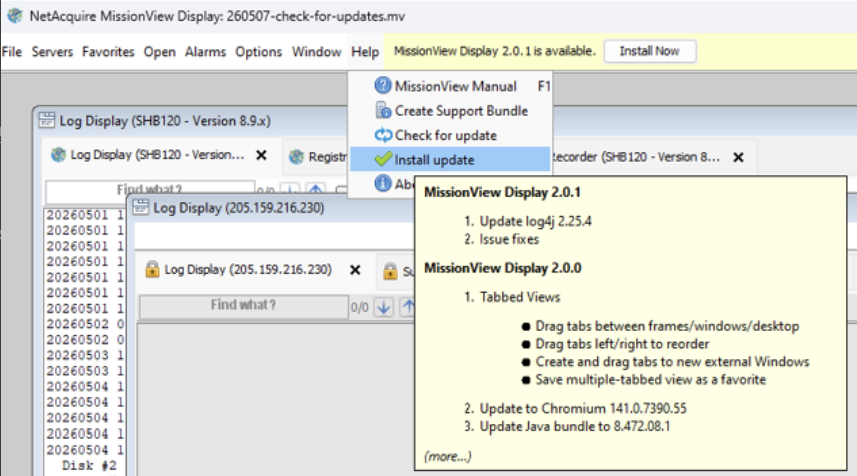Select Create Support Bundle
Viewport: 857px width, 476px height.
point(450,111)
